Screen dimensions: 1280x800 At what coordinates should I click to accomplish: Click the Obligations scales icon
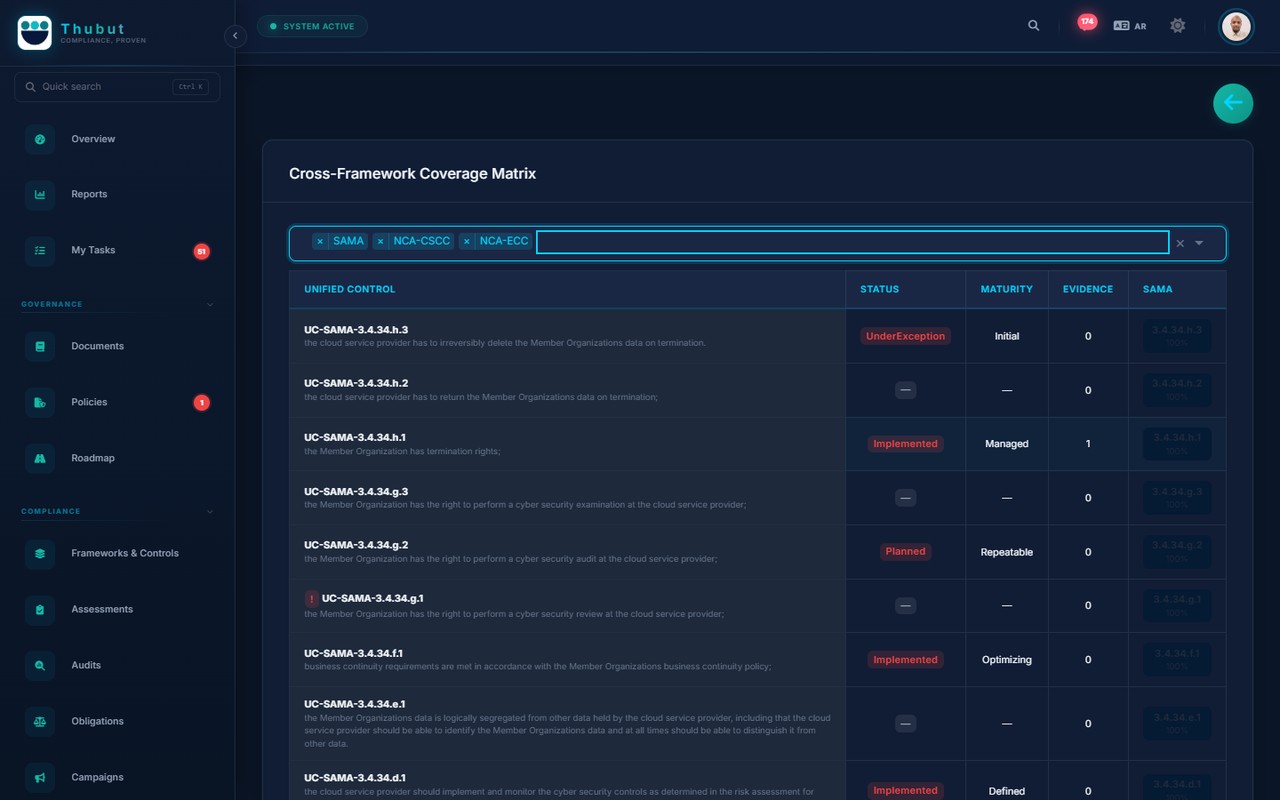40,722
